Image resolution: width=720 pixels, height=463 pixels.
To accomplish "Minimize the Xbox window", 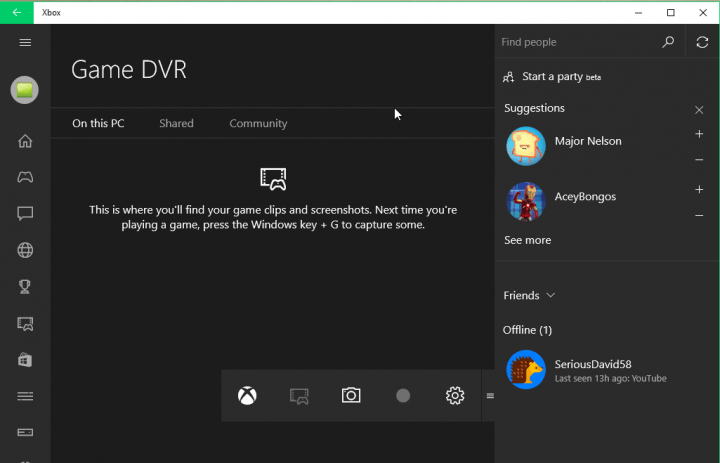I will click(638, 13).
